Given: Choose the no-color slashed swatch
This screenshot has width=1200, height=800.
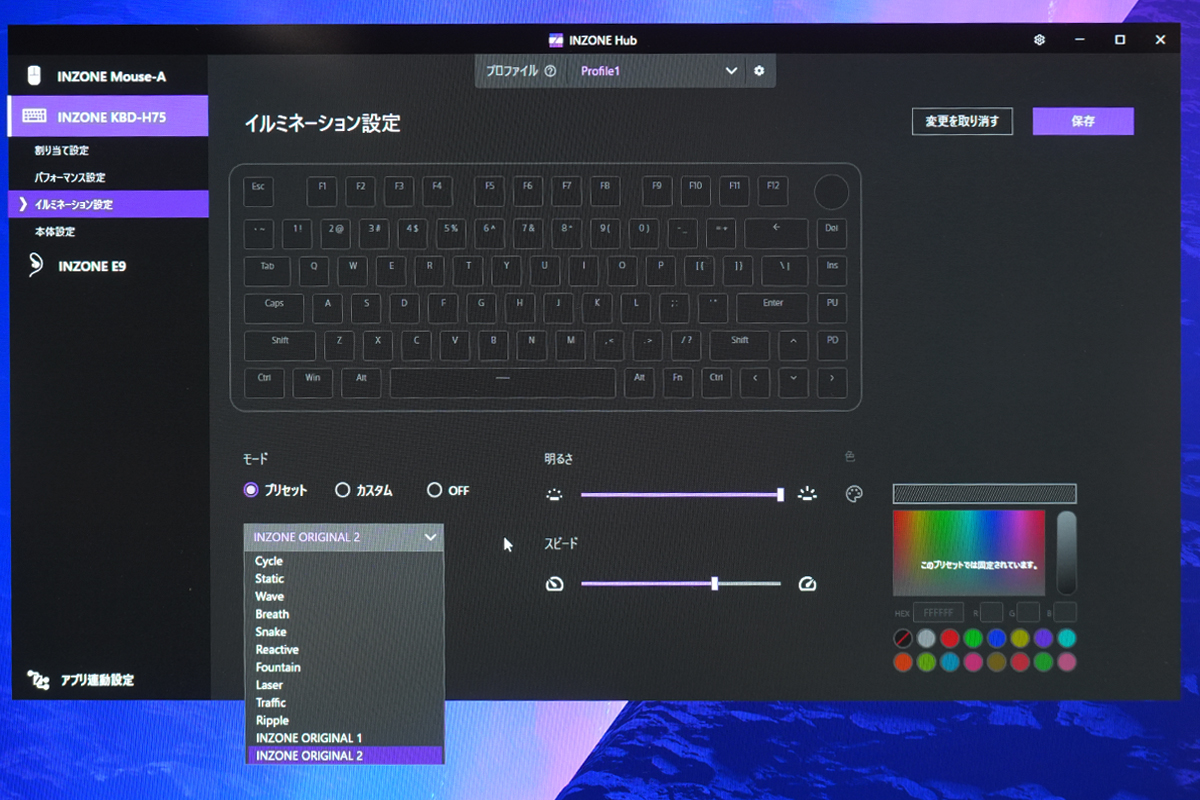Looking at the screenshot, I should tap(903, 638).
